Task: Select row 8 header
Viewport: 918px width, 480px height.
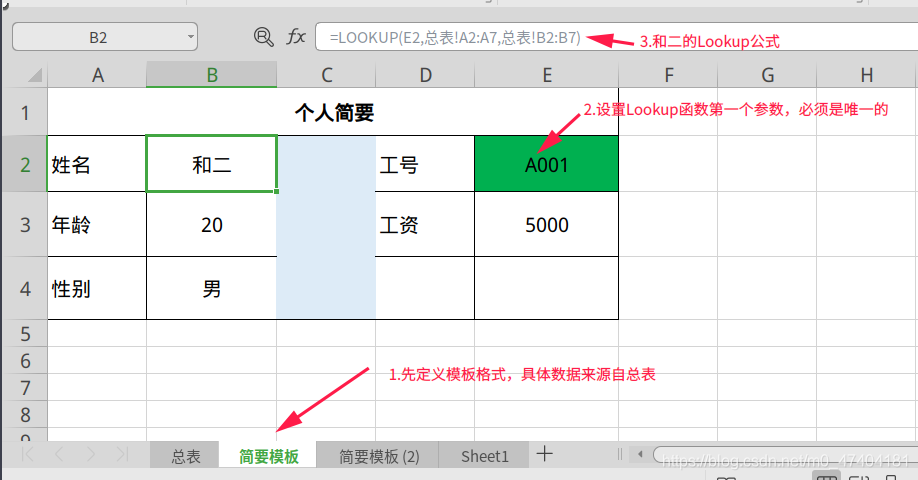Action: (x=25, y=414)
